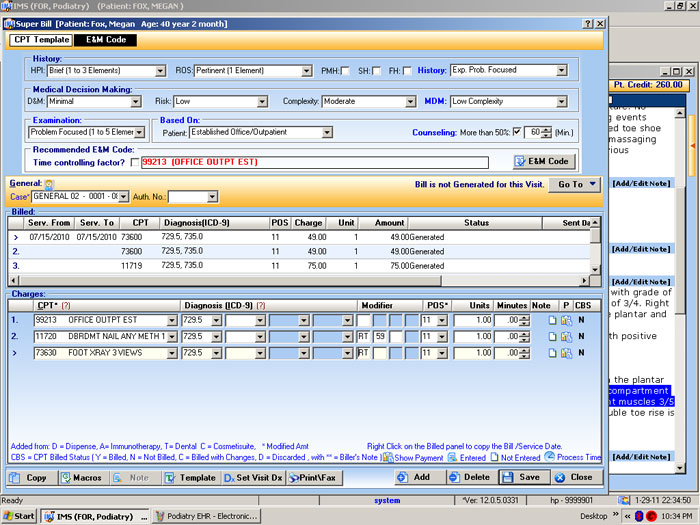Open note icon for 11720 charge row
Image resolution: width=700 pixels, height=525 pixels.
click(552, 337)
